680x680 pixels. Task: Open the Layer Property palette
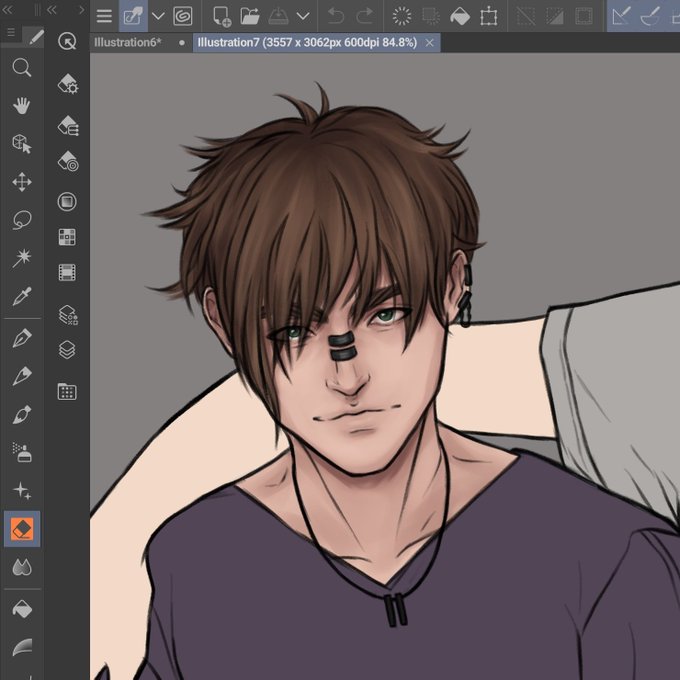pos(68,314)
